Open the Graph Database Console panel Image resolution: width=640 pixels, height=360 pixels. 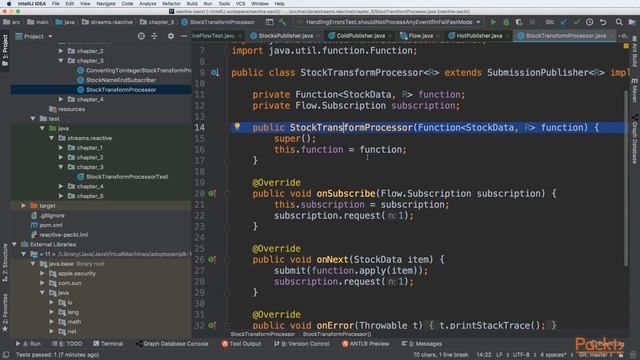(172, 344)
